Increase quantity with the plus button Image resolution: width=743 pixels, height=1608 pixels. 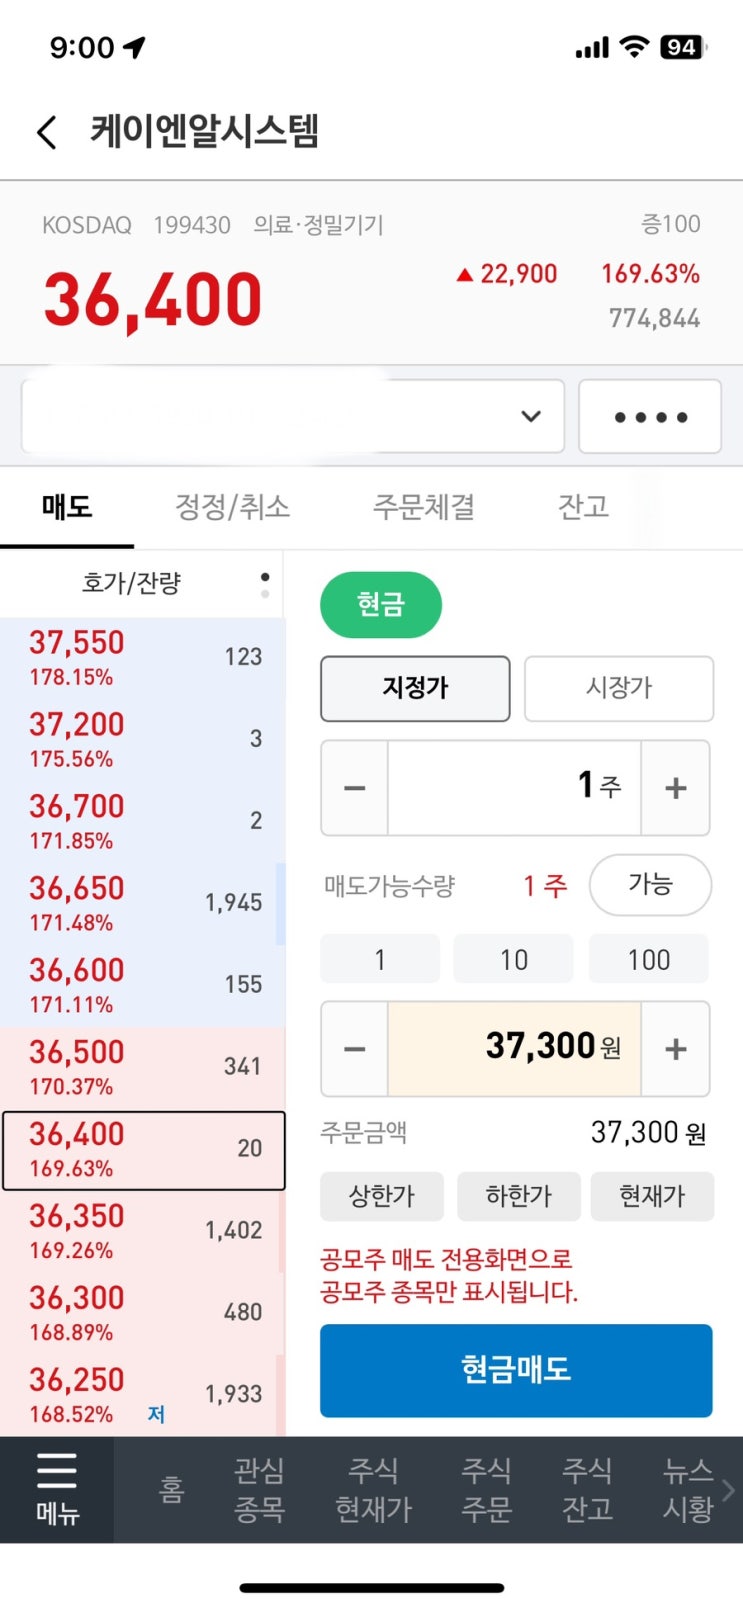click(x=675, y=788)
